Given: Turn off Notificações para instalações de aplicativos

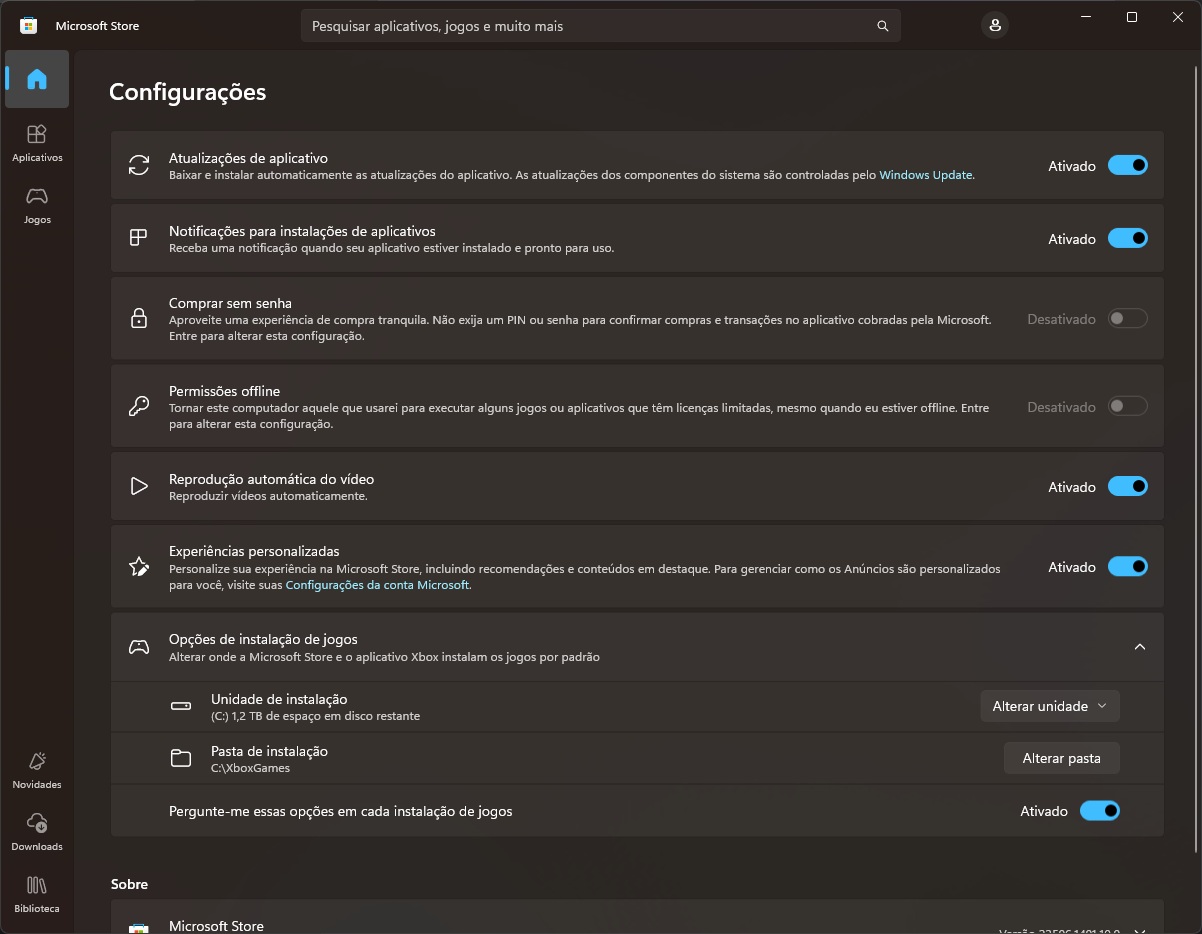Looking at the screenshot, I should 1128,238.
